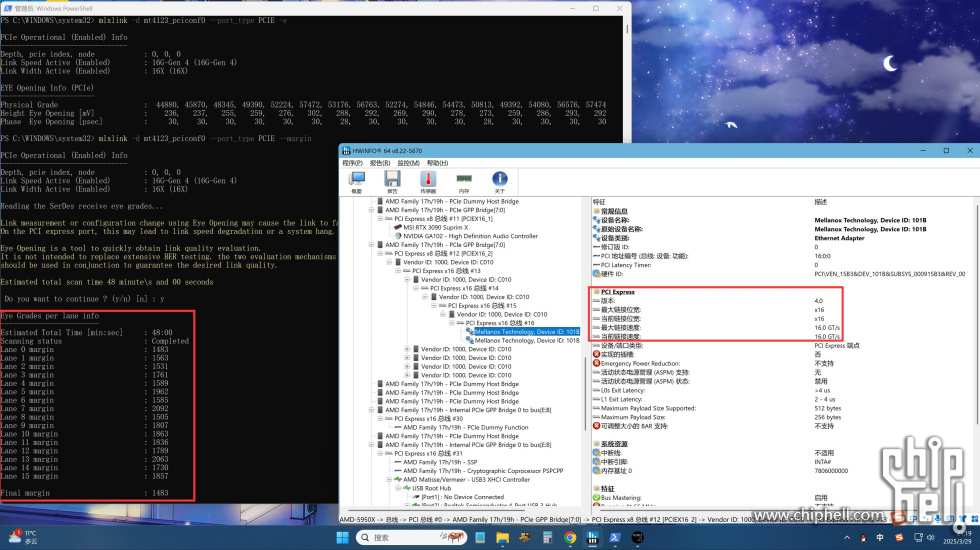The image size is (980, 550).
Task: Click the Sogou input tray icon
Action: (x=899, y=538)
